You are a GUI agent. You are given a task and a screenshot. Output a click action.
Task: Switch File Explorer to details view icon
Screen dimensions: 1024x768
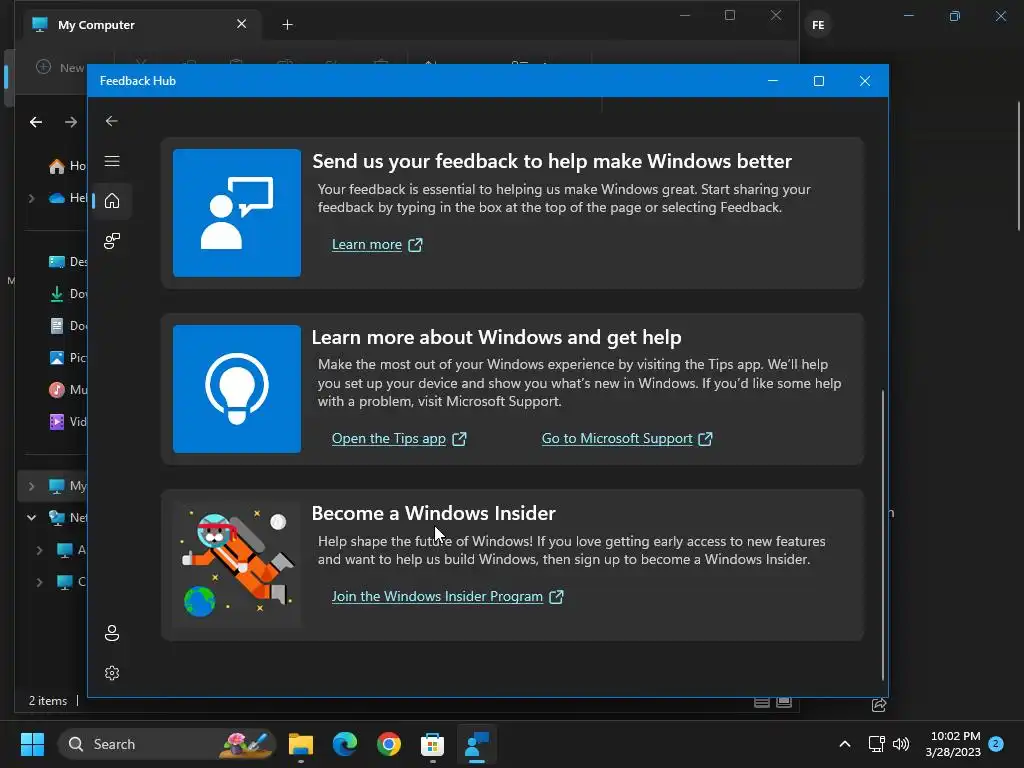[761, 703]
